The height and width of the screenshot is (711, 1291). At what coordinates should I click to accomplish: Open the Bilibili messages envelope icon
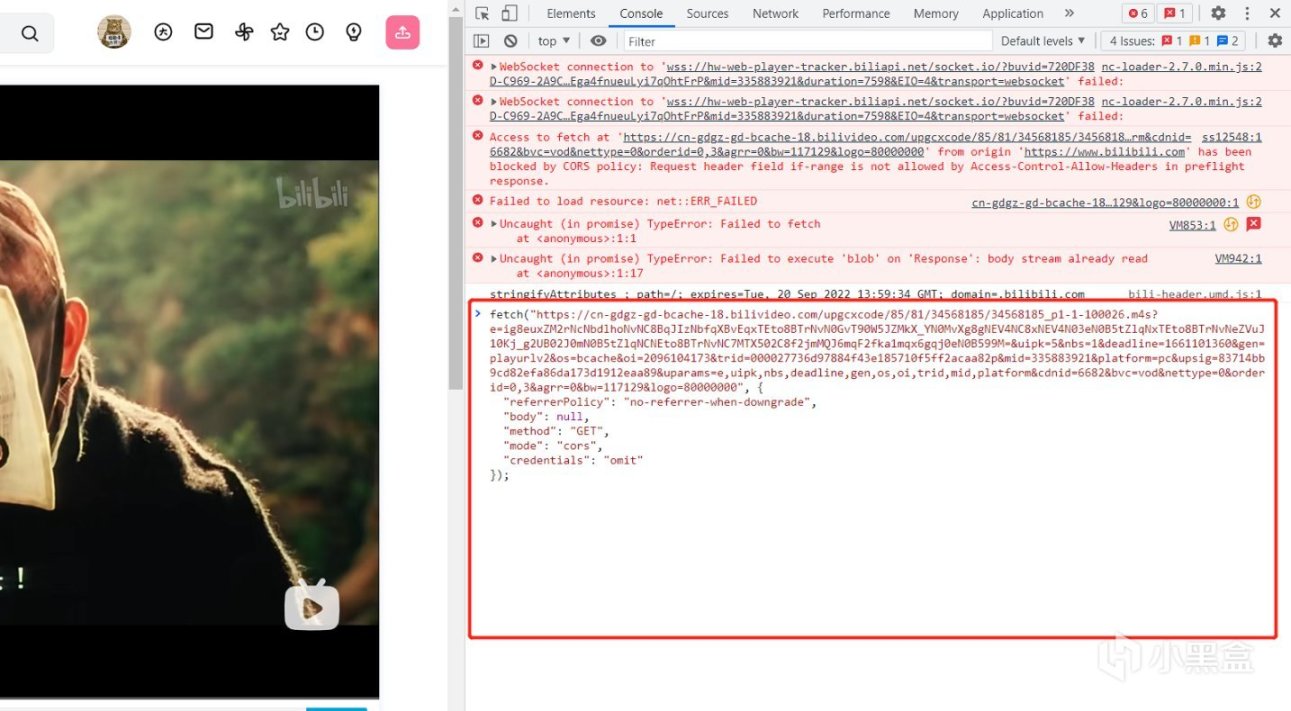[x=203, y=32]
